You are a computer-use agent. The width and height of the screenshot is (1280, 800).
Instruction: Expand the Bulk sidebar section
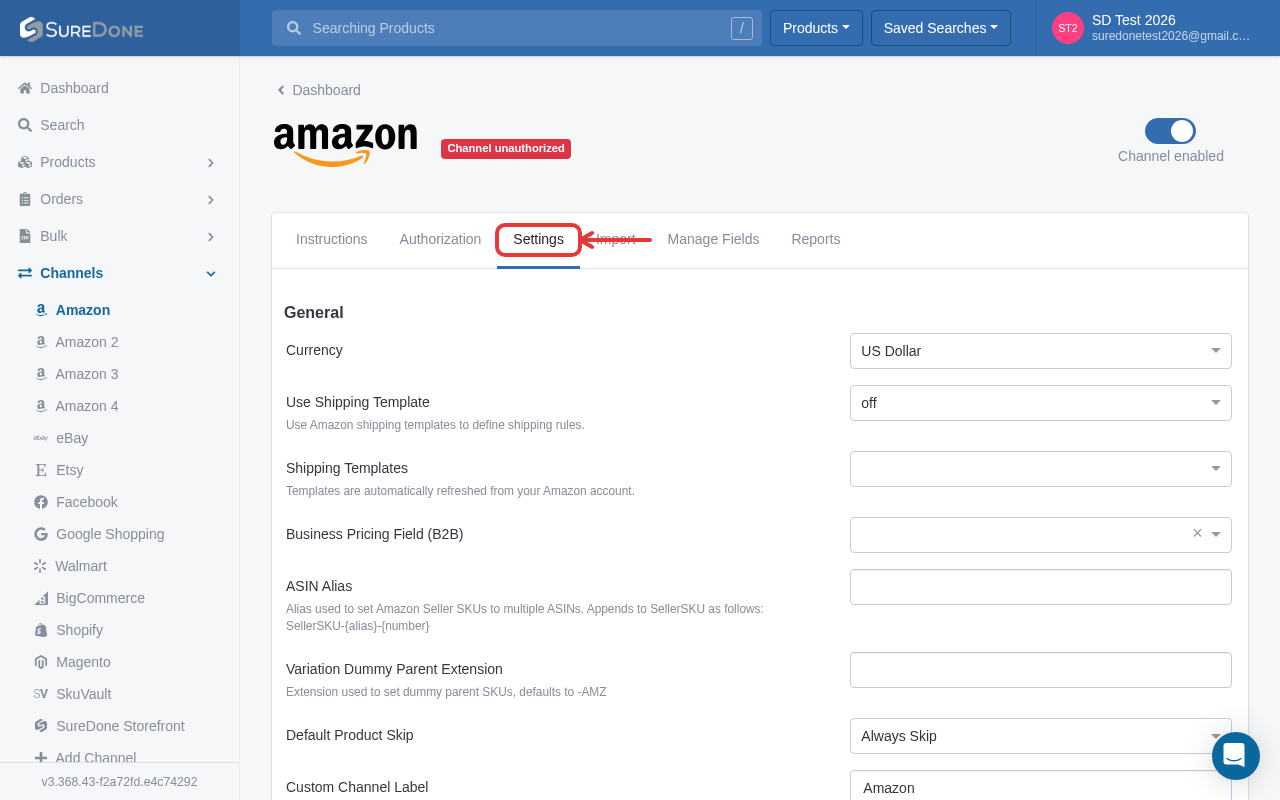[x=211, y=236]
